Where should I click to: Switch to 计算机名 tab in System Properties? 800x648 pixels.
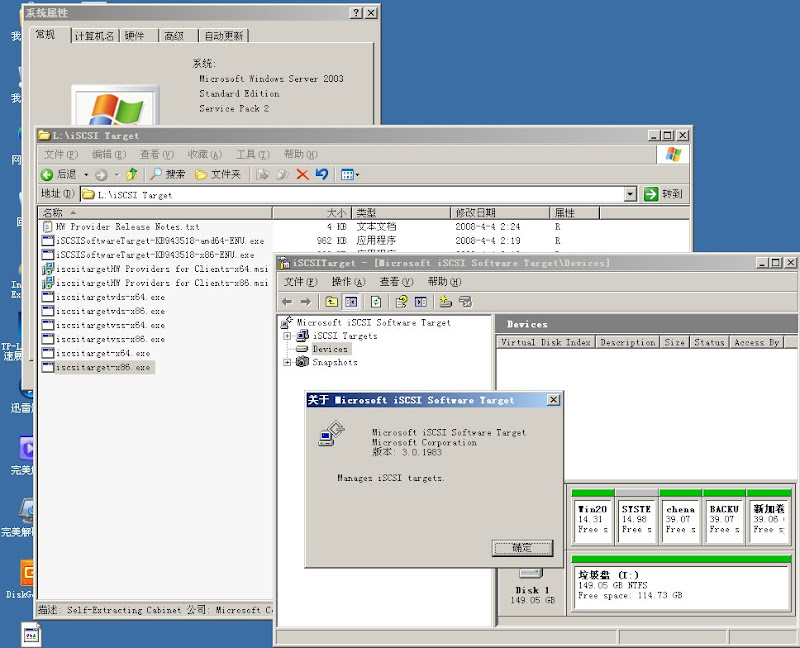(x=94, y=36)
